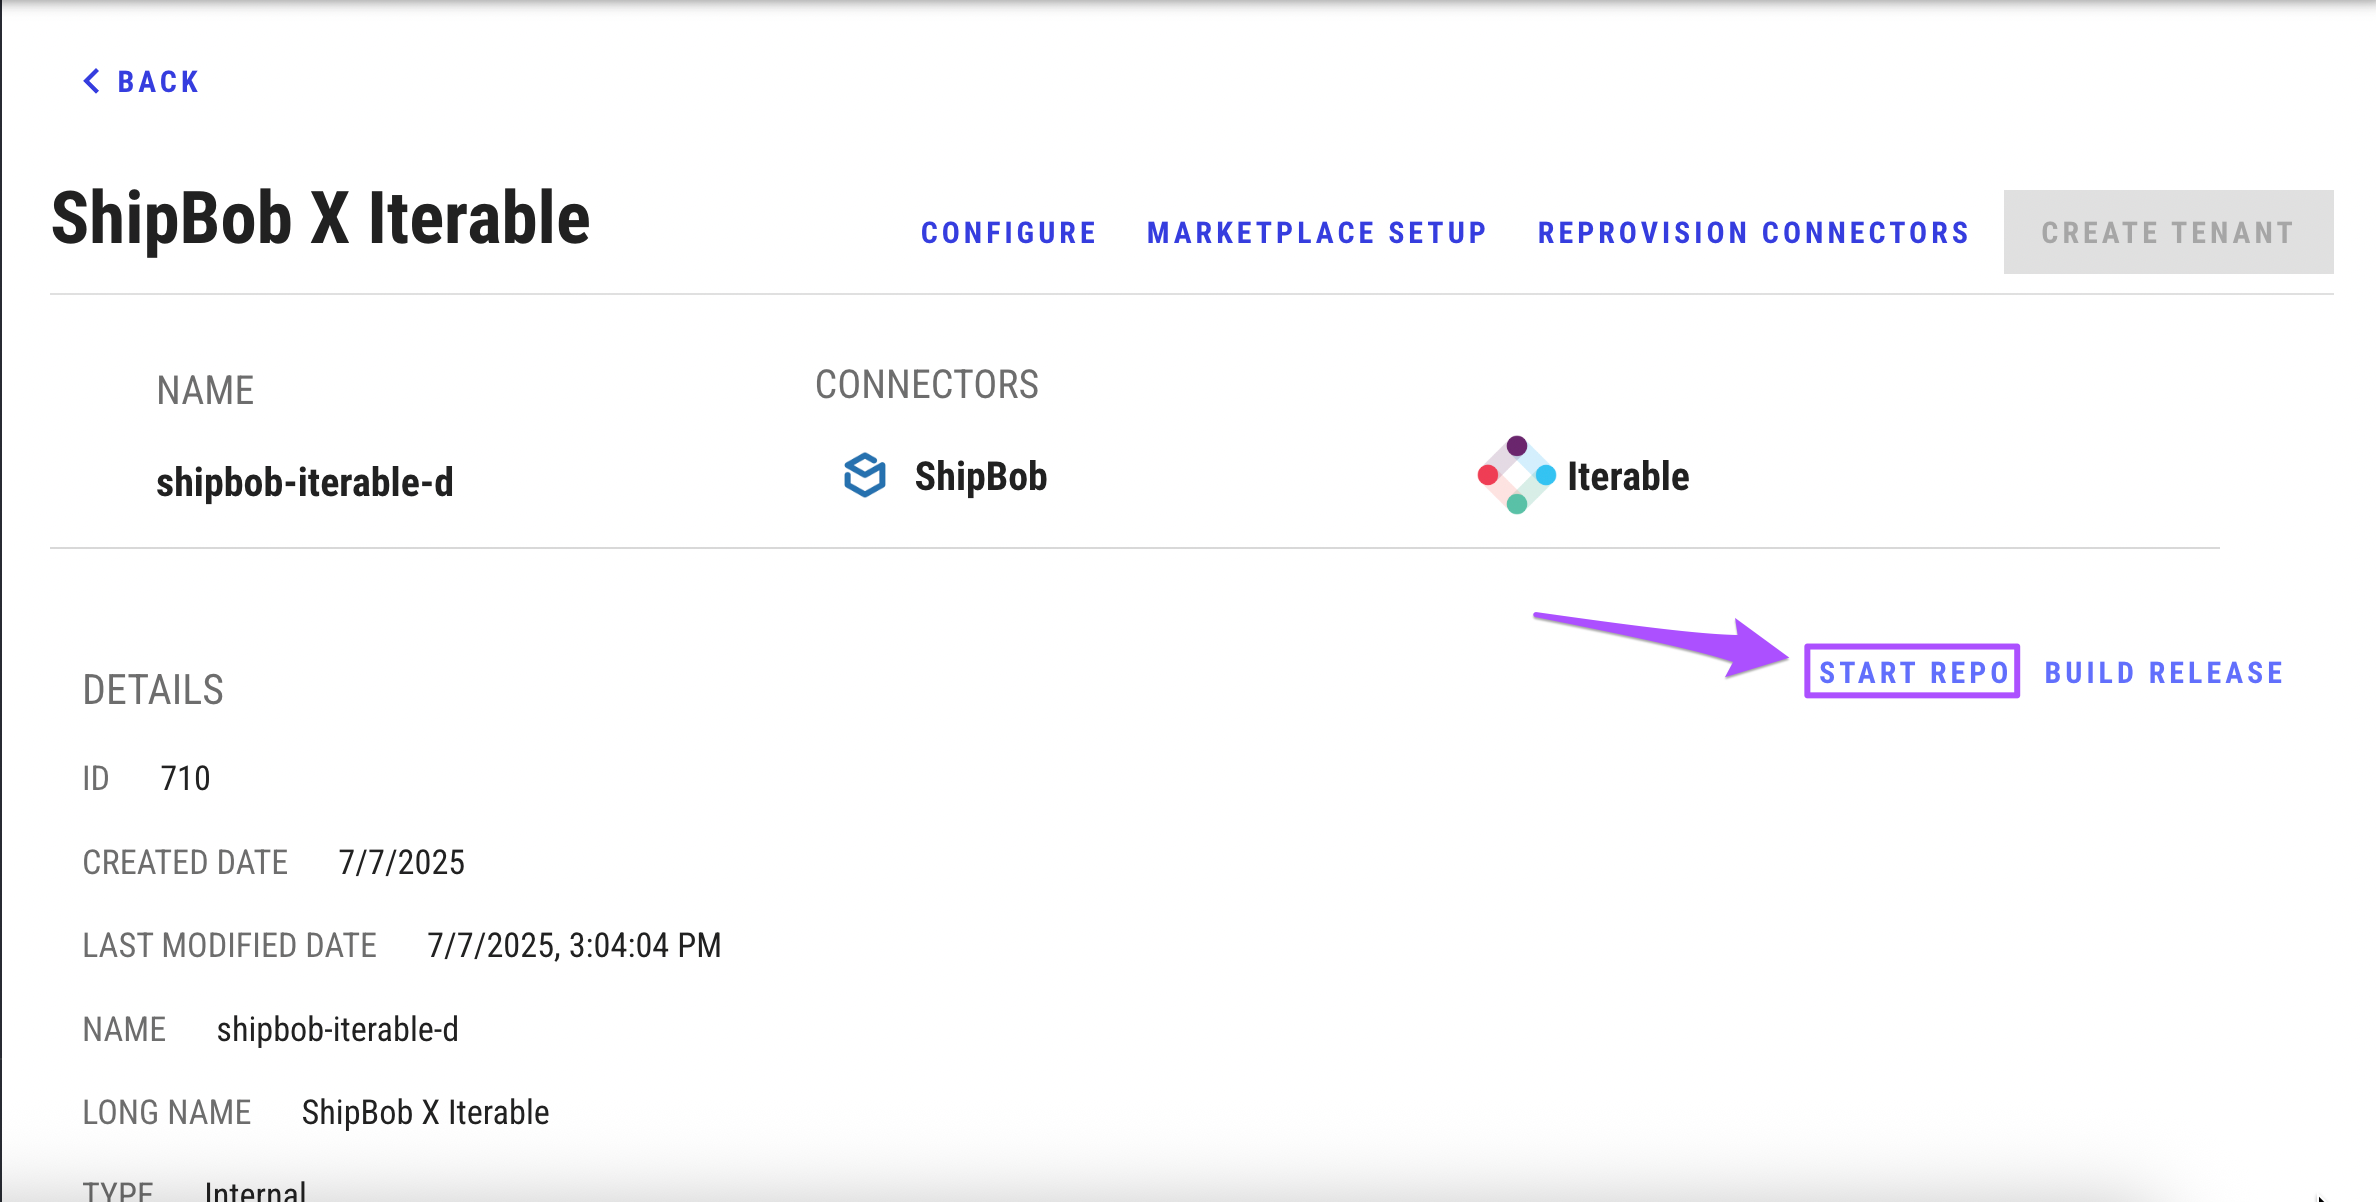Viewport: 2376px width, 1202px height.
Task: Click the shipbob-iterable-d name under NAME header
Action: click(x=304, y=482)
